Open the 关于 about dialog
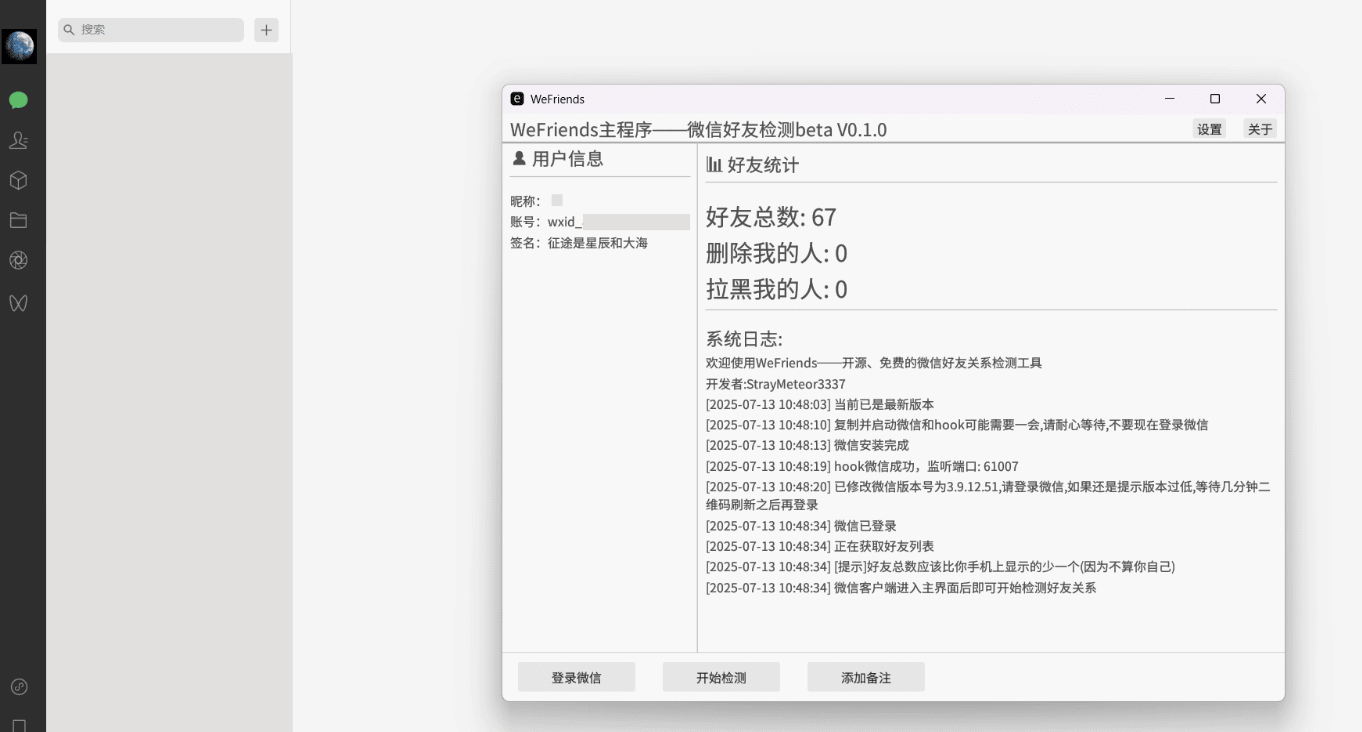 pyautogui.click(x=1259, y=129)
